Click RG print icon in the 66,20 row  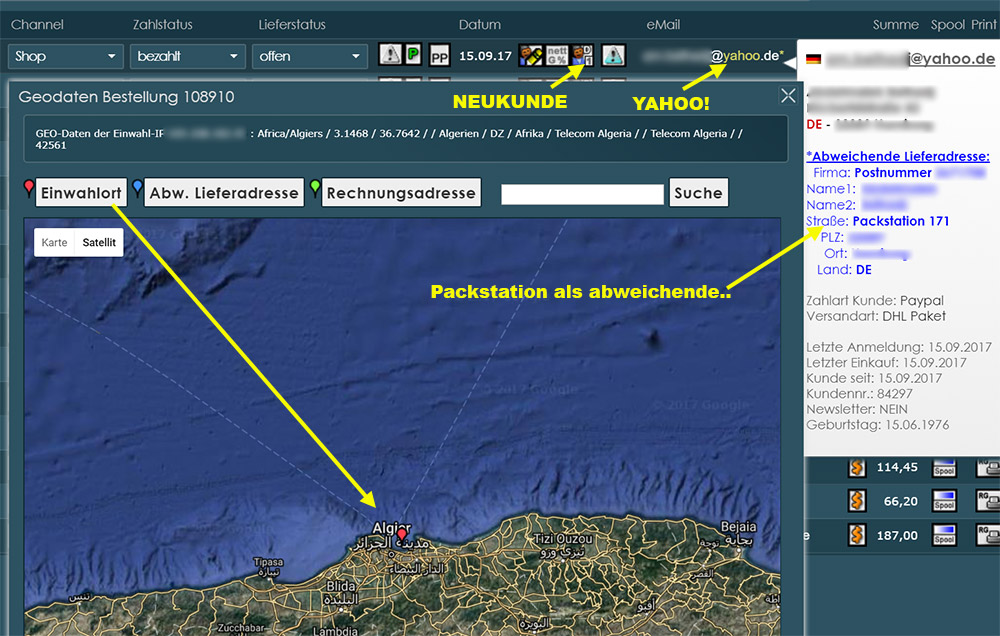988,501
